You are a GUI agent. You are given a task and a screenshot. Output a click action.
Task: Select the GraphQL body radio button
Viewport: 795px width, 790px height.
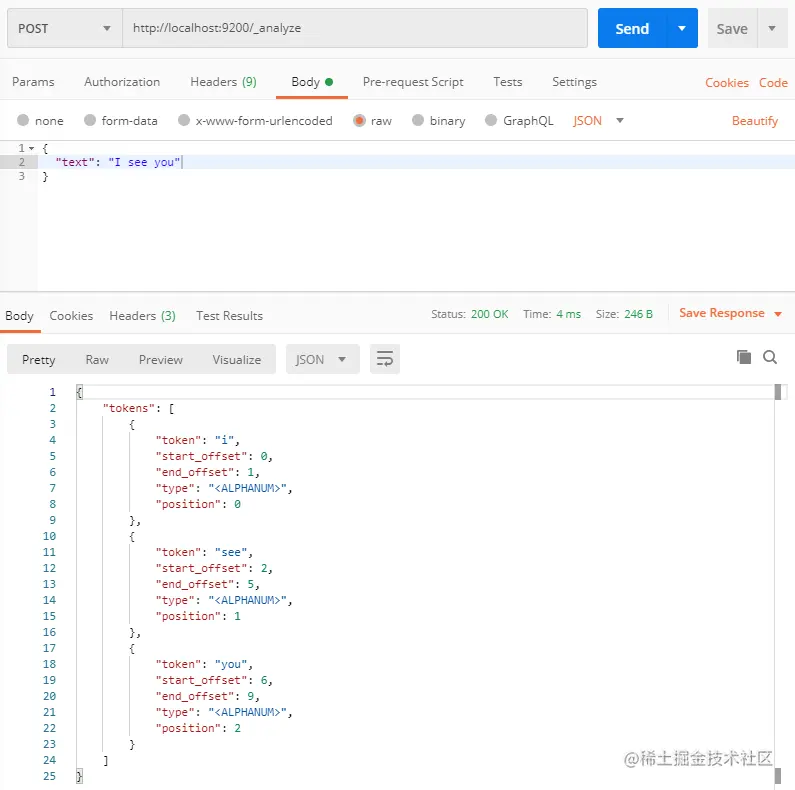point(491,120)
